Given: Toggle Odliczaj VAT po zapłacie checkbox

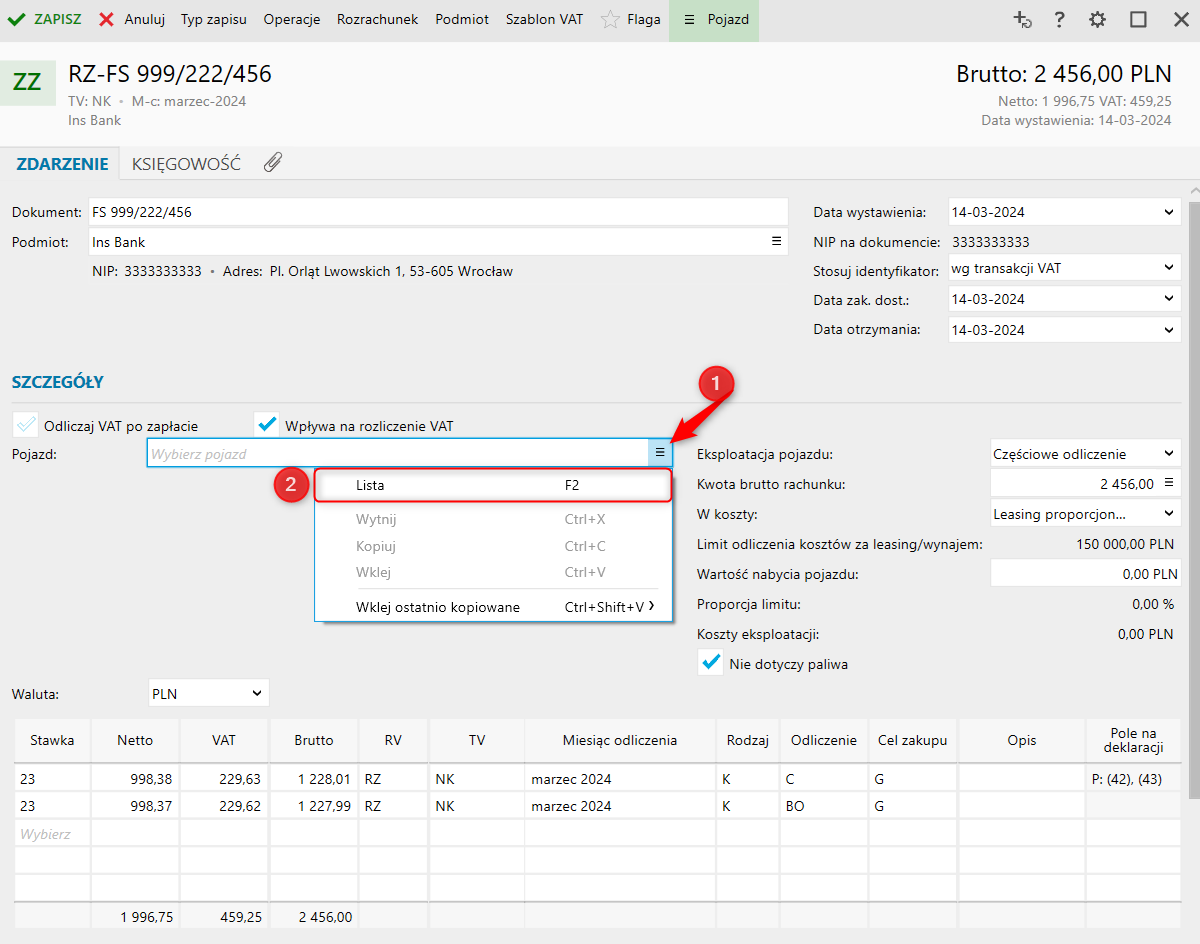Looking at the screenshot, I should 26,425.
